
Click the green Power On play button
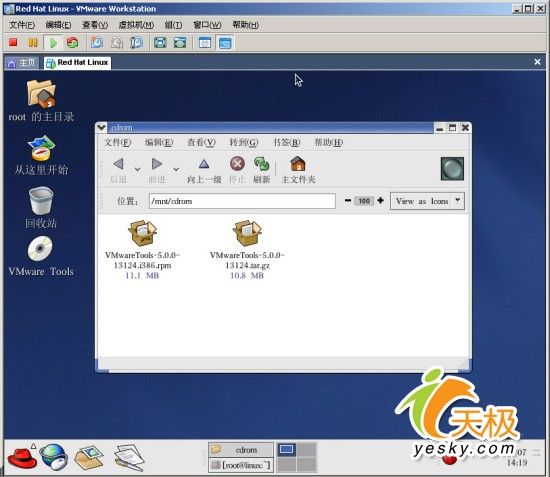[53, 43]
